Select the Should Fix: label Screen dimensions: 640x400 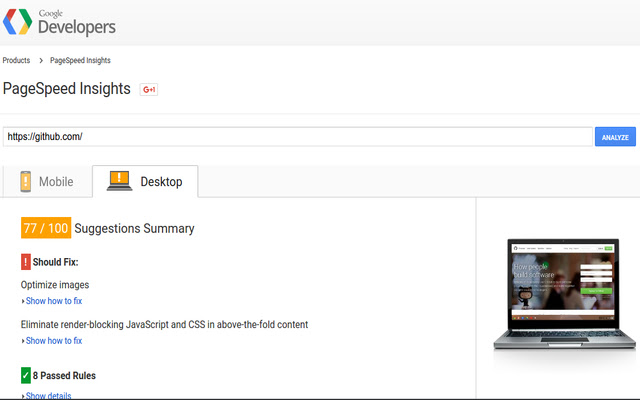pyautogui.click(x=56, y=262)
